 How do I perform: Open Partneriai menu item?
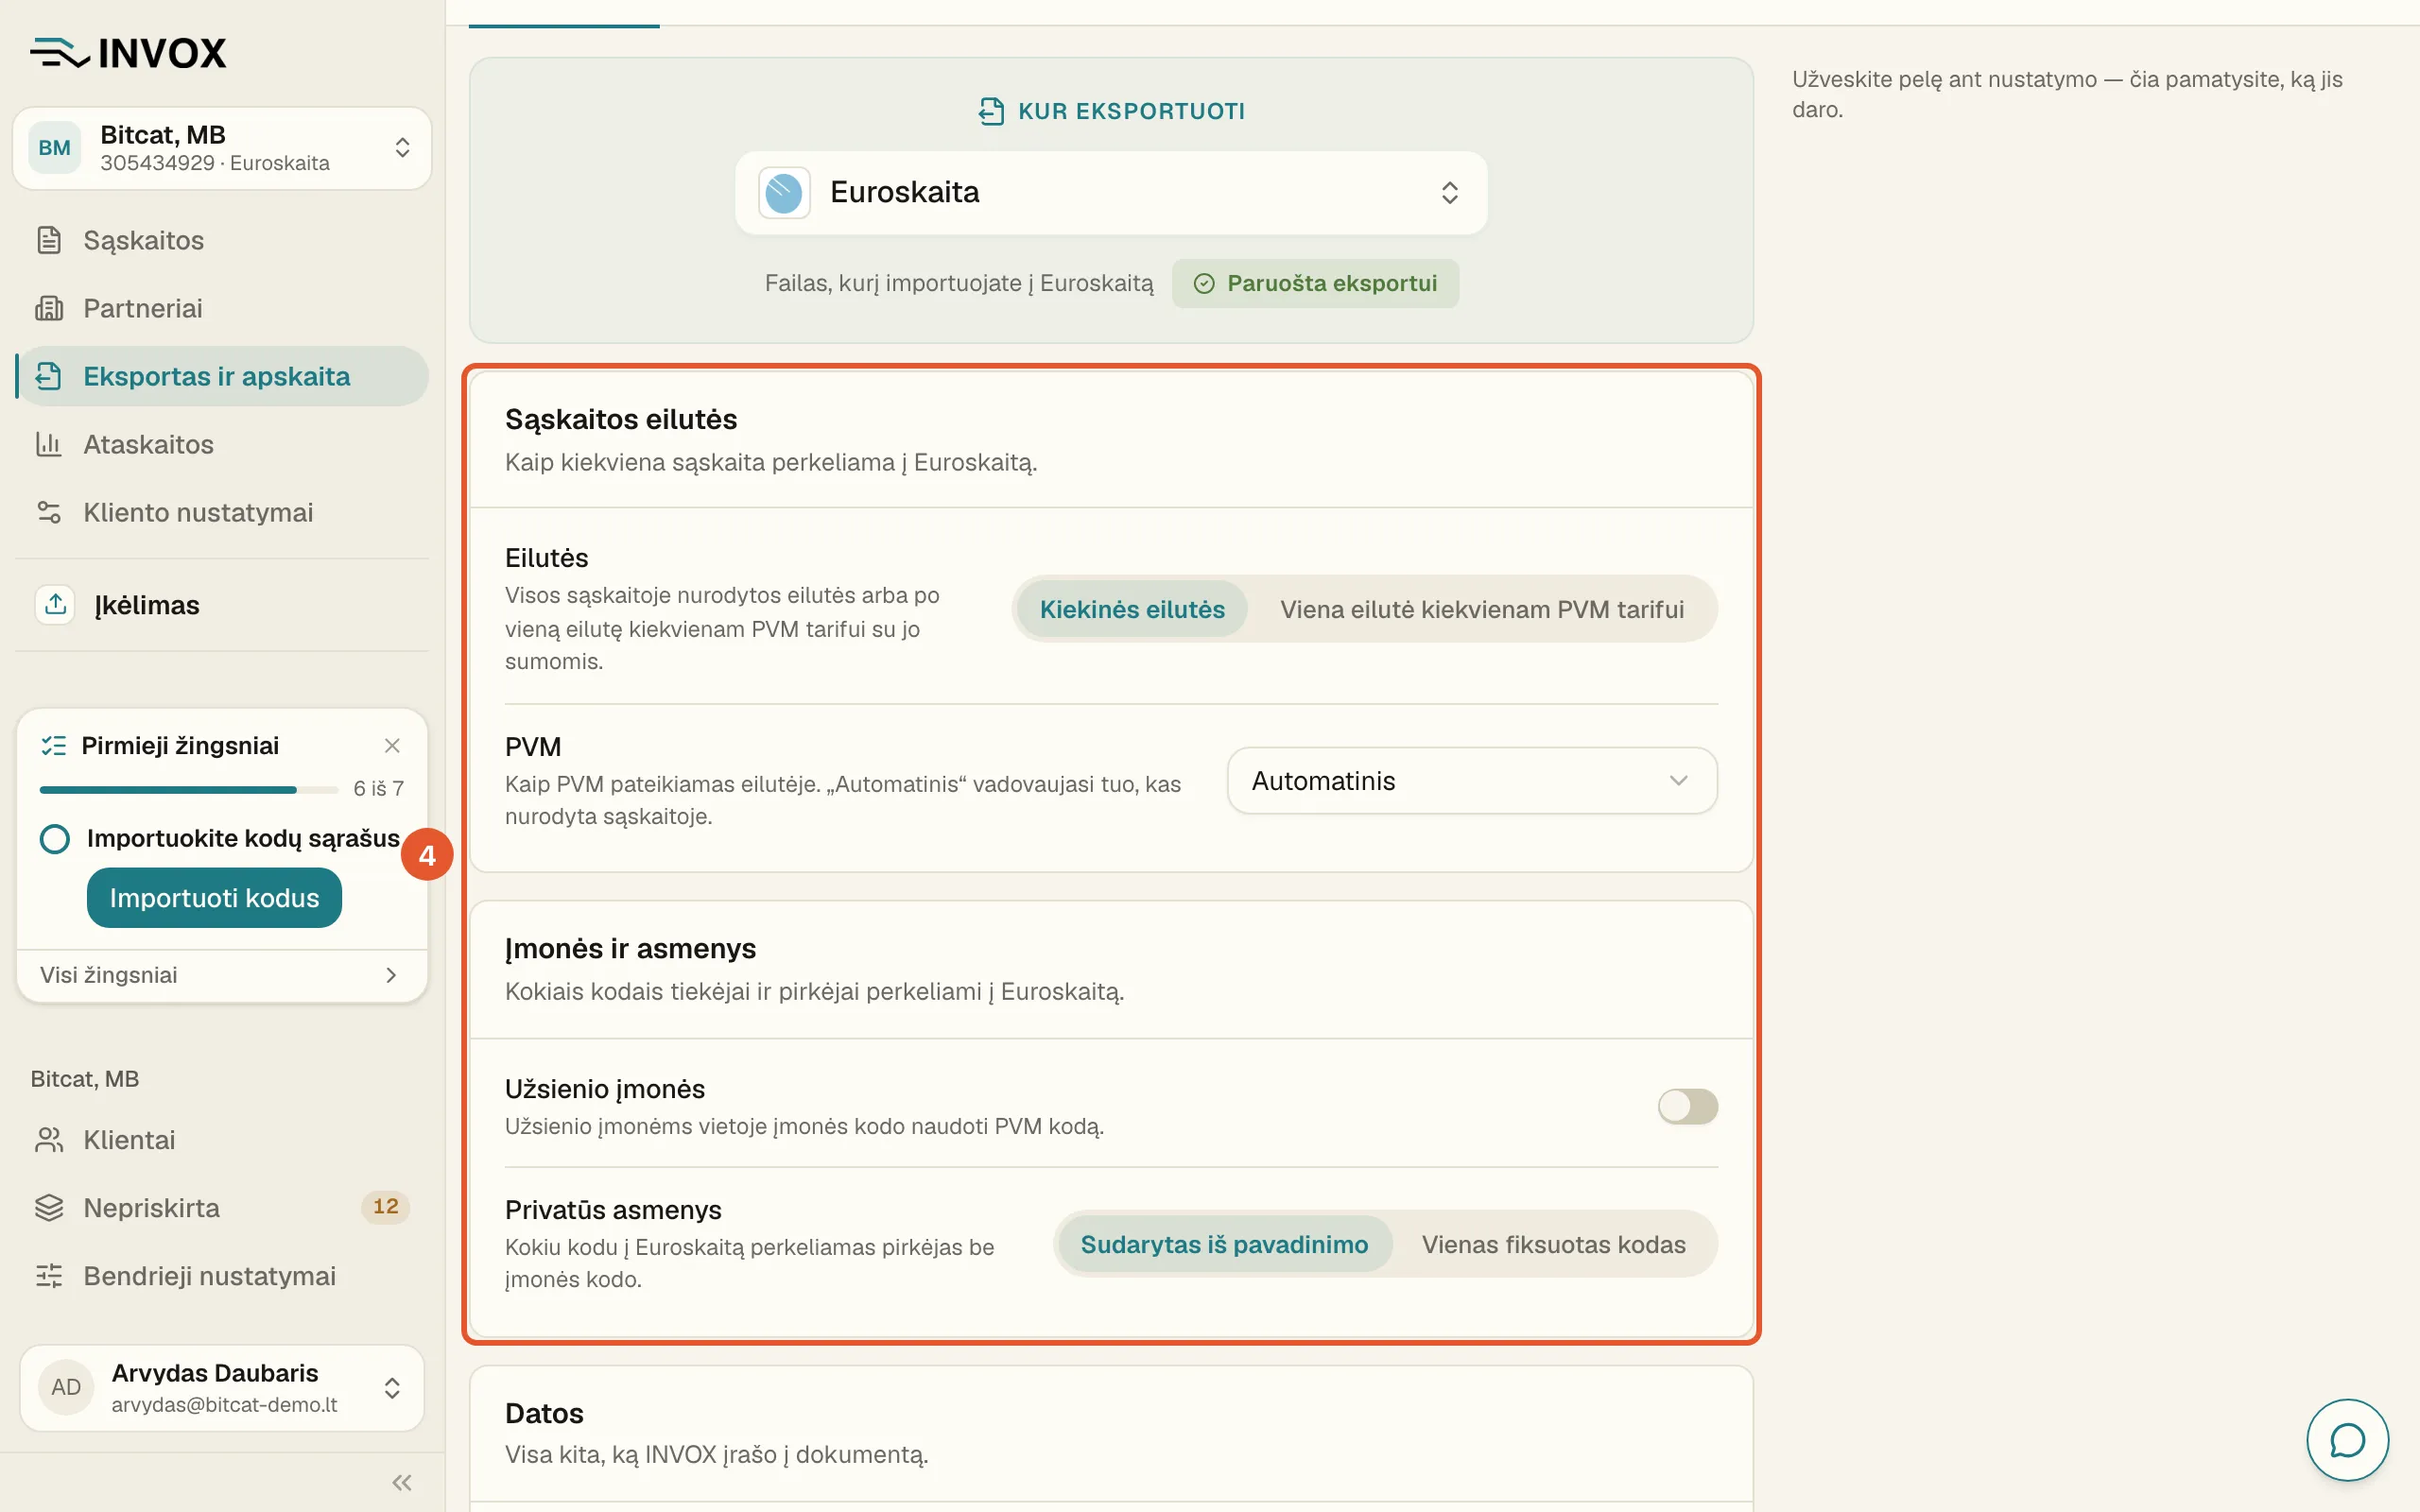222,308
